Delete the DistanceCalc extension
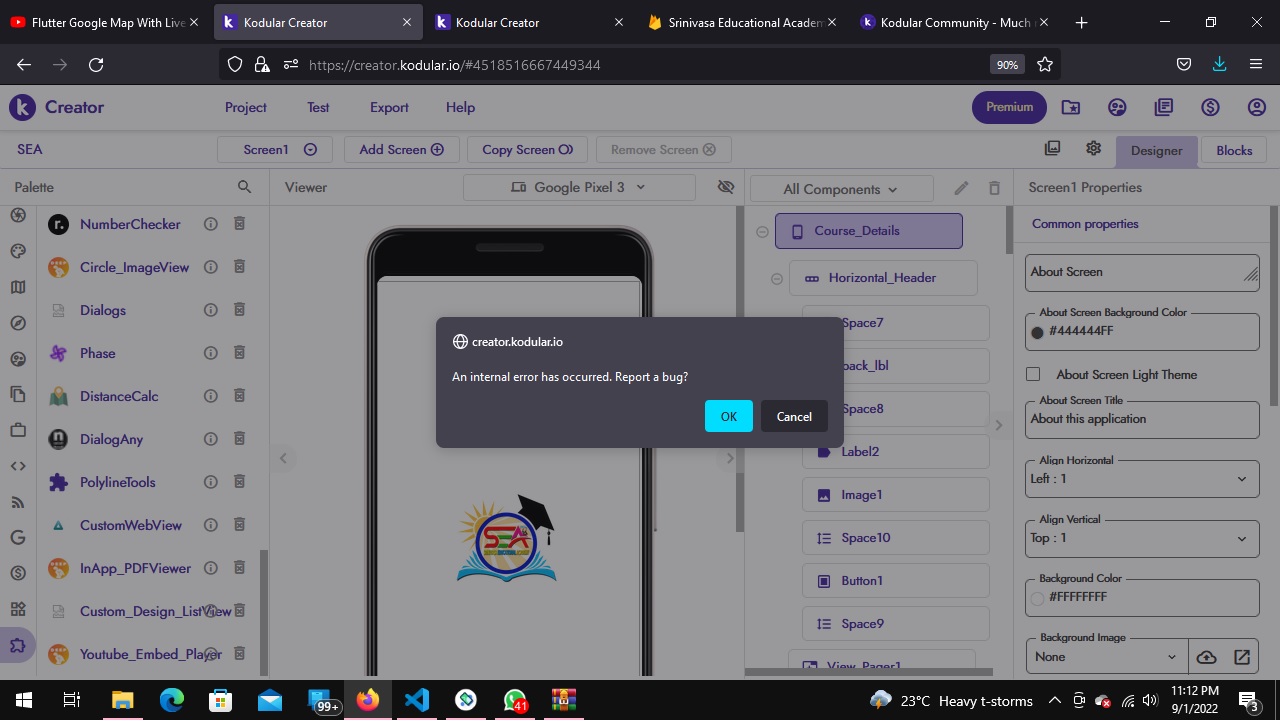 (239, 396)
